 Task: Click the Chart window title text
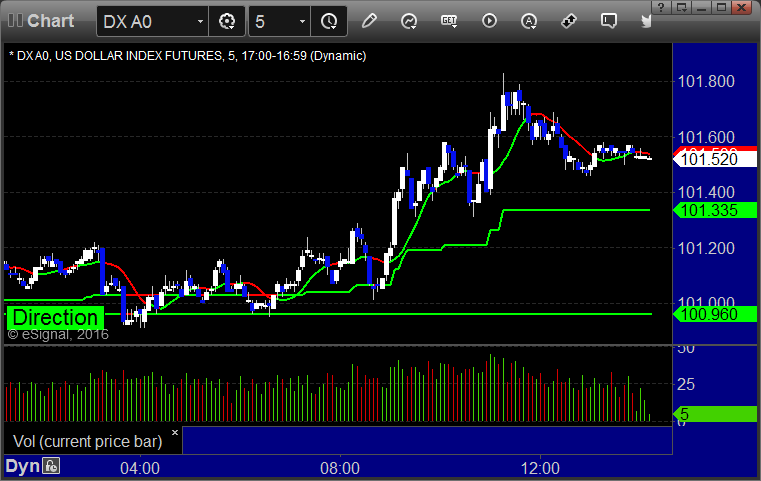50,21
